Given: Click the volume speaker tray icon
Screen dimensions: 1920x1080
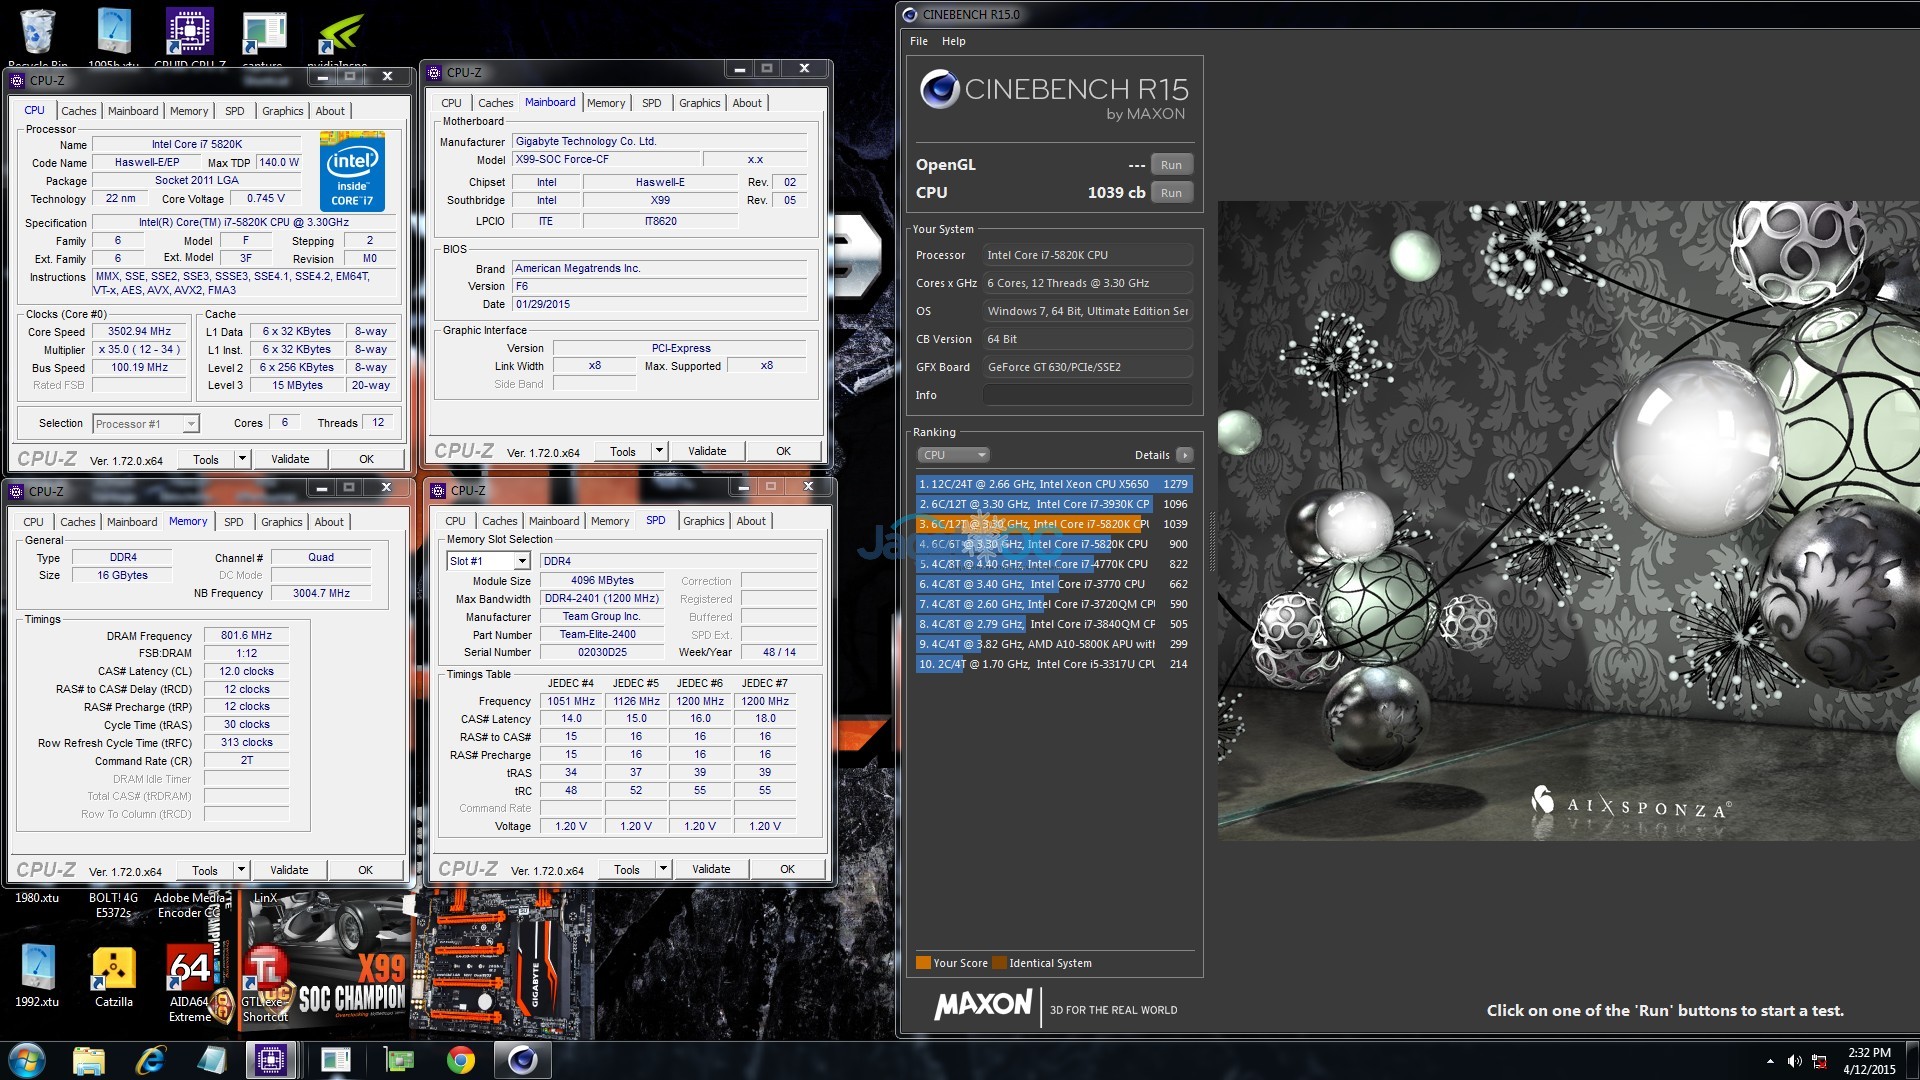Looking at the screenshot, I should [x=1794, y=1061].
